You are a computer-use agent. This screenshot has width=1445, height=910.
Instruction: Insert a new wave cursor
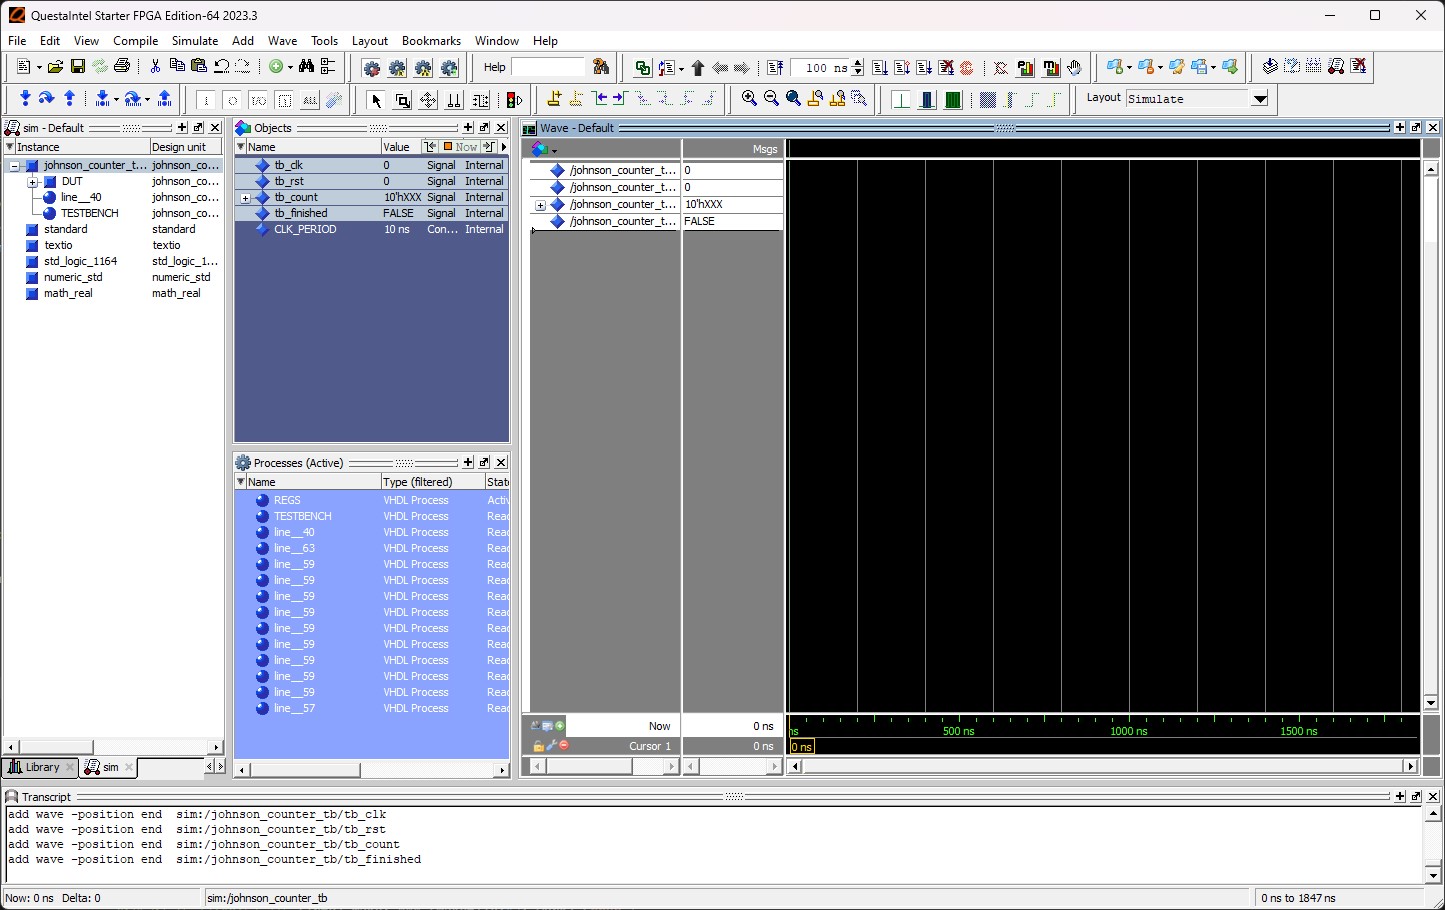click(x=553, y=99)
